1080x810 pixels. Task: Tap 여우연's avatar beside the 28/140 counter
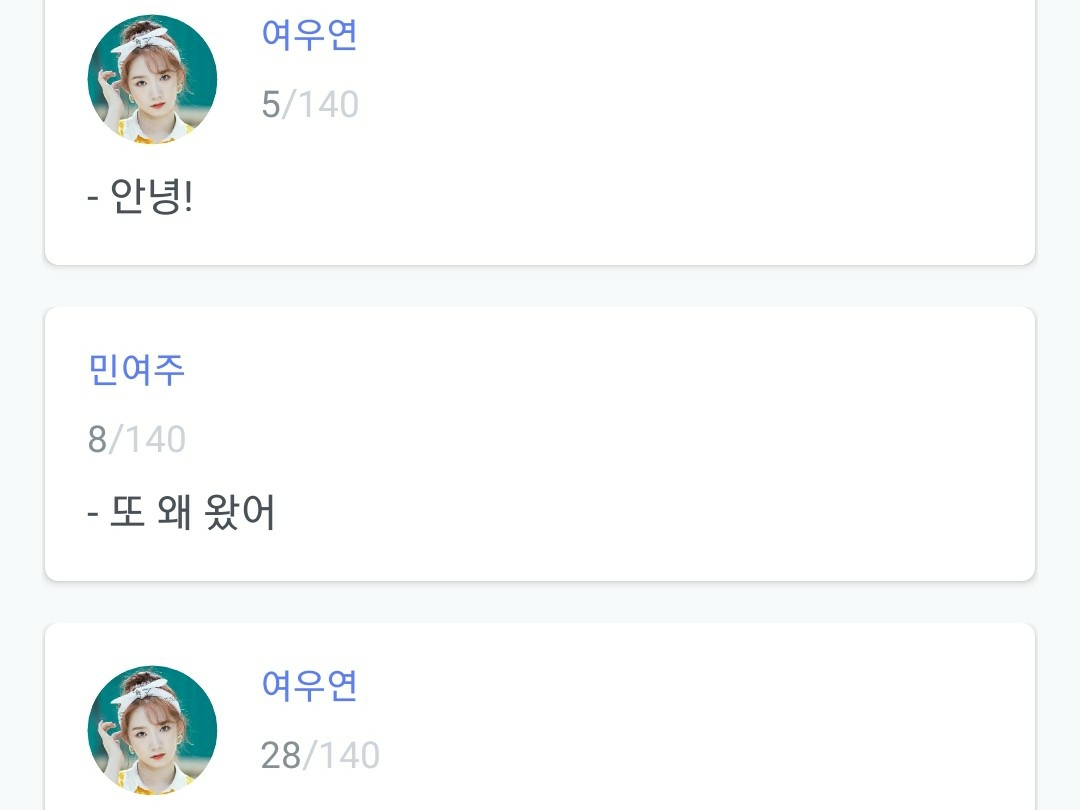tap(152, 730)
